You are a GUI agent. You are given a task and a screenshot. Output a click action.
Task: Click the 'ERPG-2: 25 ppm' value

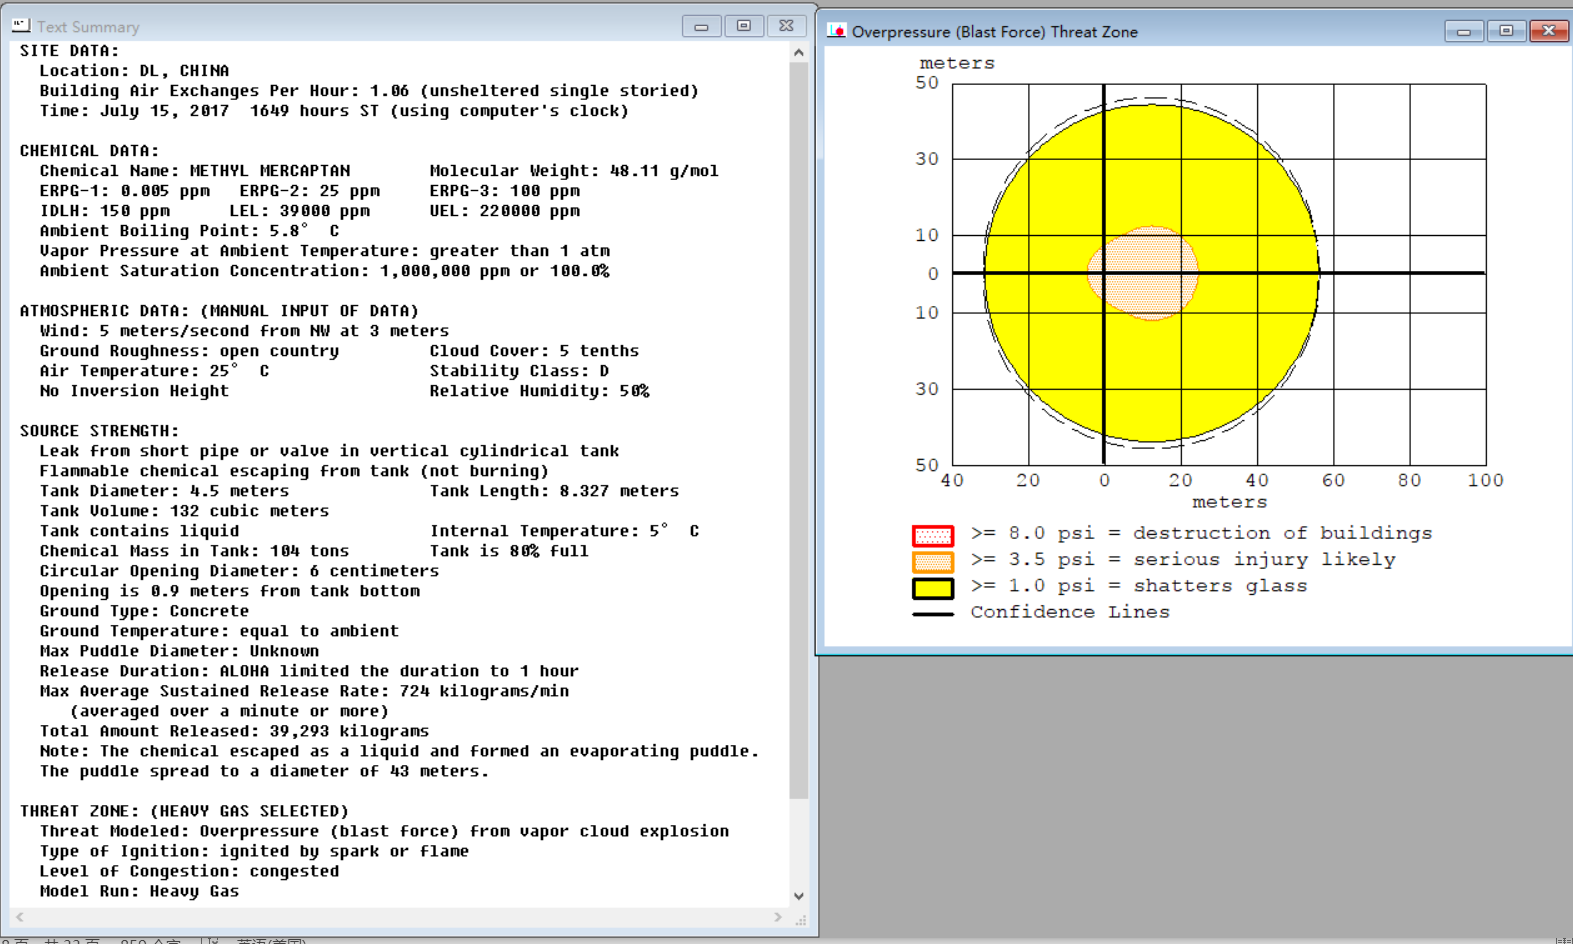(309, 191)
